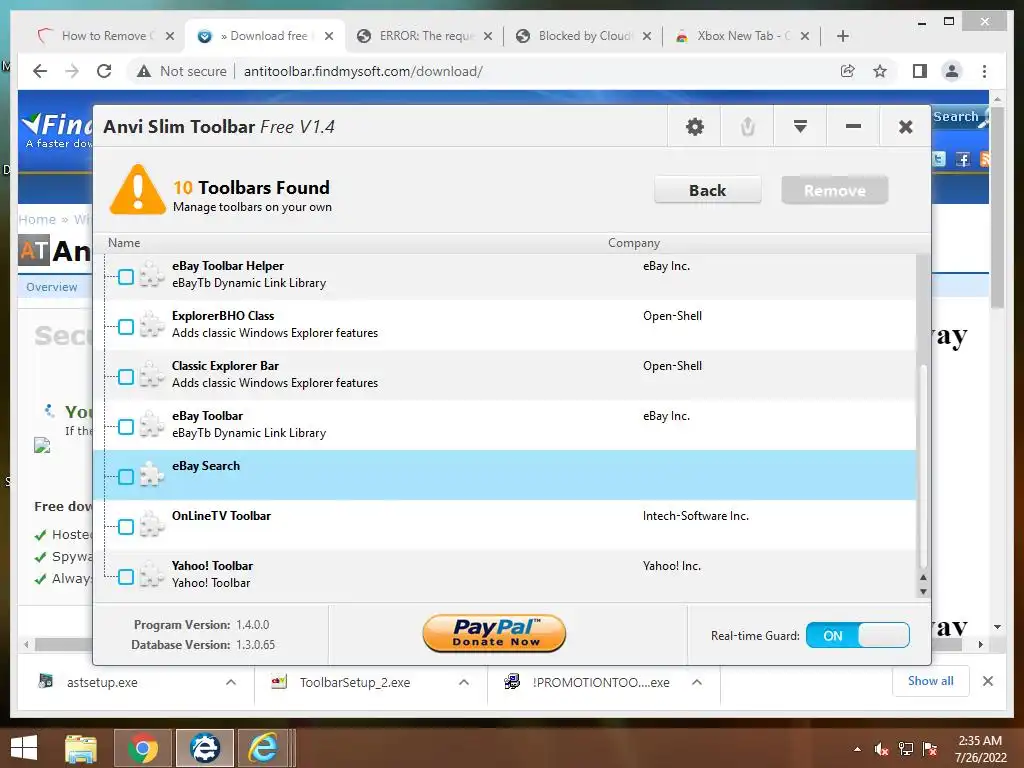Switch to the Download free tab

pyautogui.click(x=267, y=36)
